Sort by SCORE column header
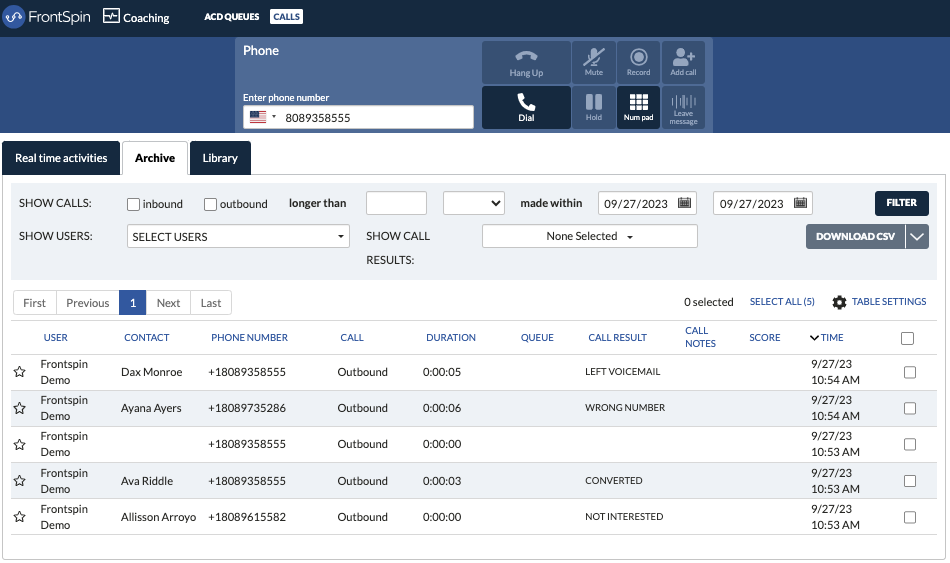 coord(765,338)
